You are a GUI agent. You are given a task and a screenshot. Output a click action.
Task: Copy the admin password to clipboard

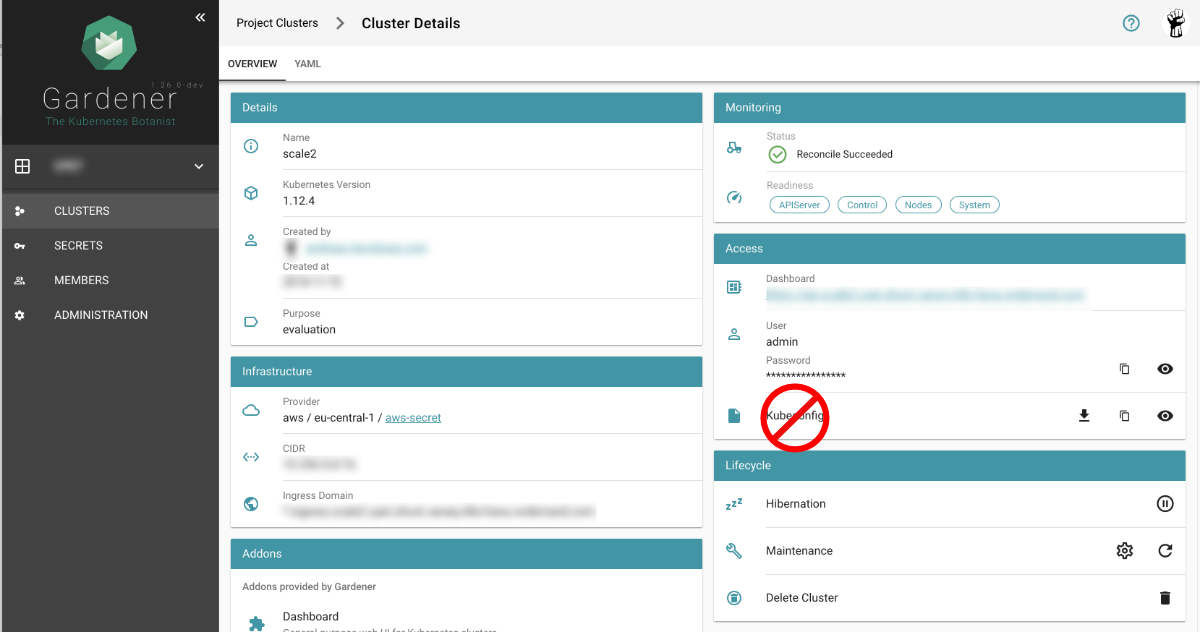pyautogui.click(x=1124, y=369)
